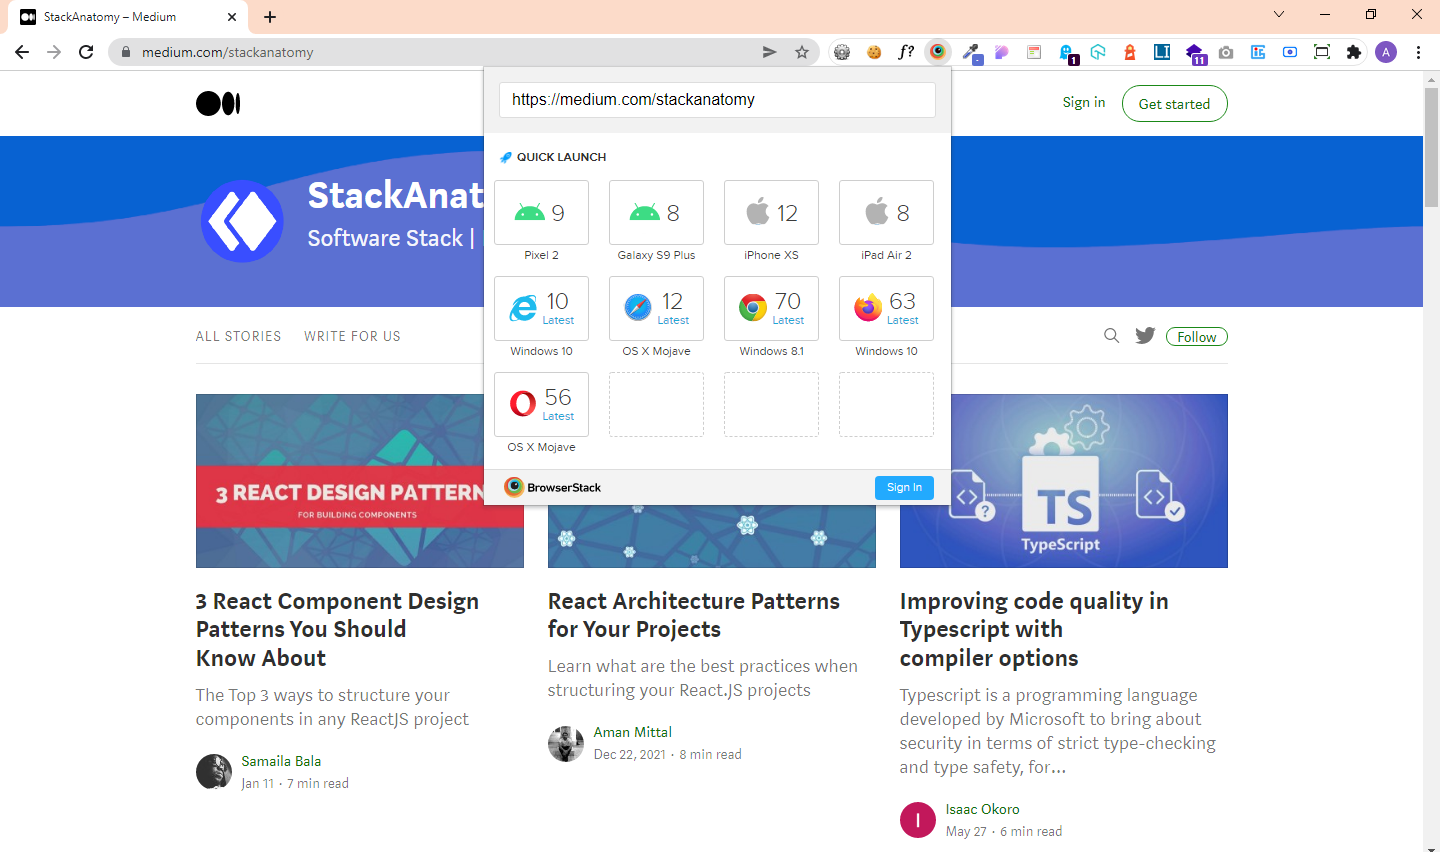1440x852 pixels.
Task: Open the graduation cap extension with badge 11
Action: point(1195,52)
